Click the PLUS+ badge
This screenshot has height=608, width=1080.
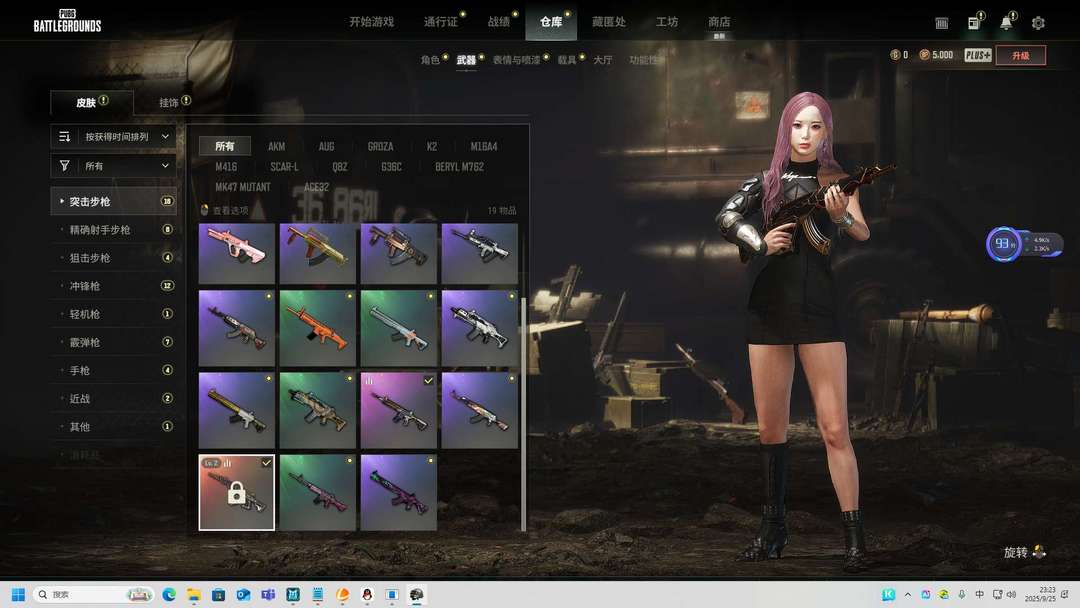[977, 55]
